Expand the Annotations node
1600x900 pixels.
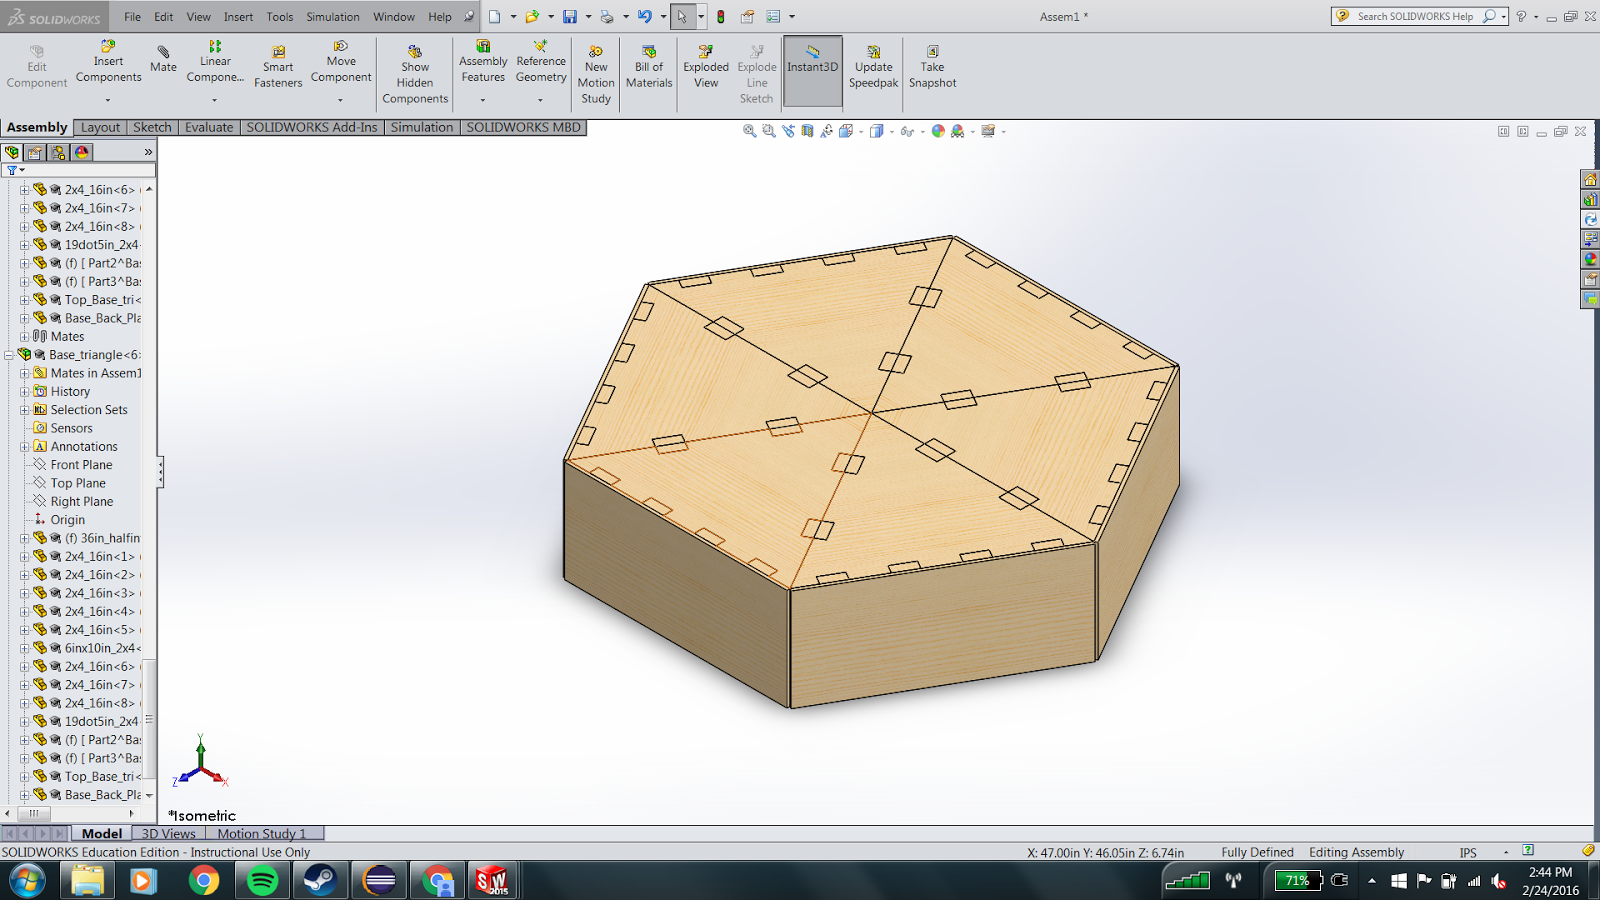pos(25,446)
